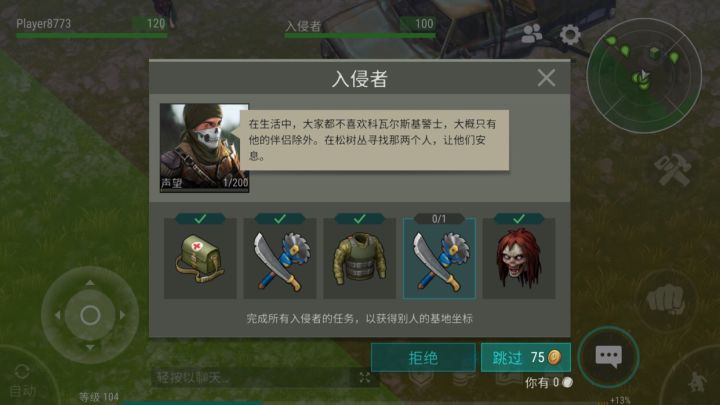This screenshot has height=405, width=720.
Task: Open the settings gear icon
Action: point(570,34)
